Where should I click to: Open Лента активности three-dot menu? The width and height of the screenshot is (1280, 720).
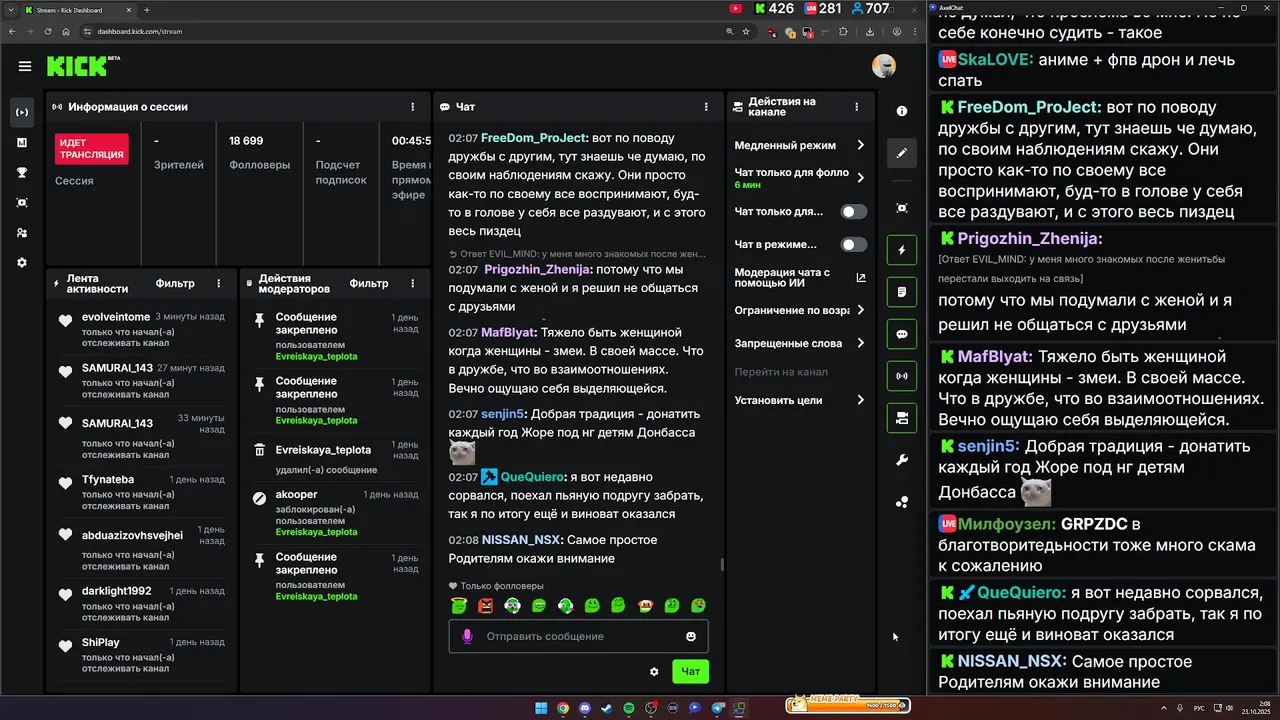[x=218, y=283]
